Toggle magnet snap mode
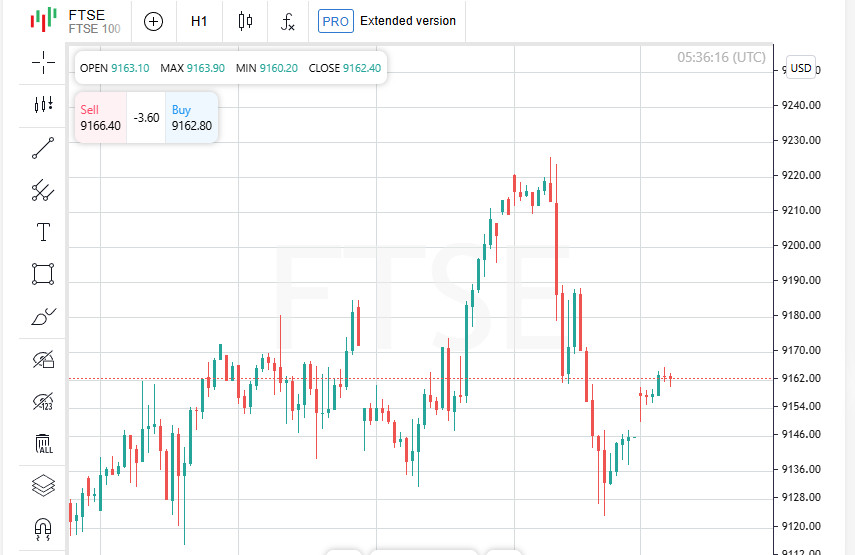The width and height of the screenshot is (855, 555). point(43,527)
